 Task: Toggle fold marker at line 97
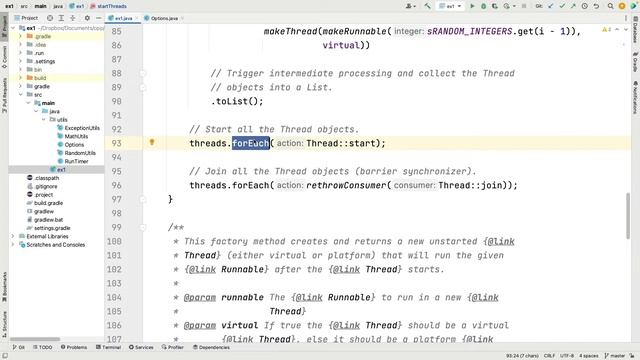(x=142, y=199)
